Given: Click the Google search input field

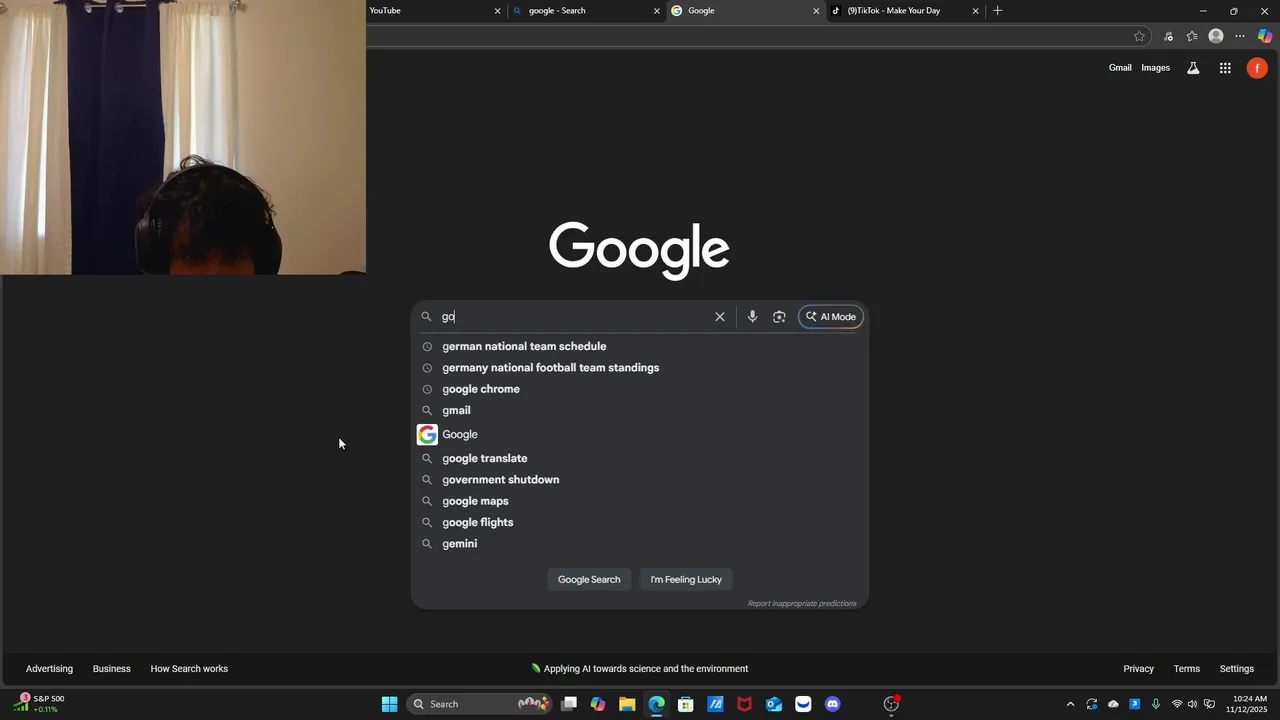Looking at the screenshot, I should click(574, 317).
